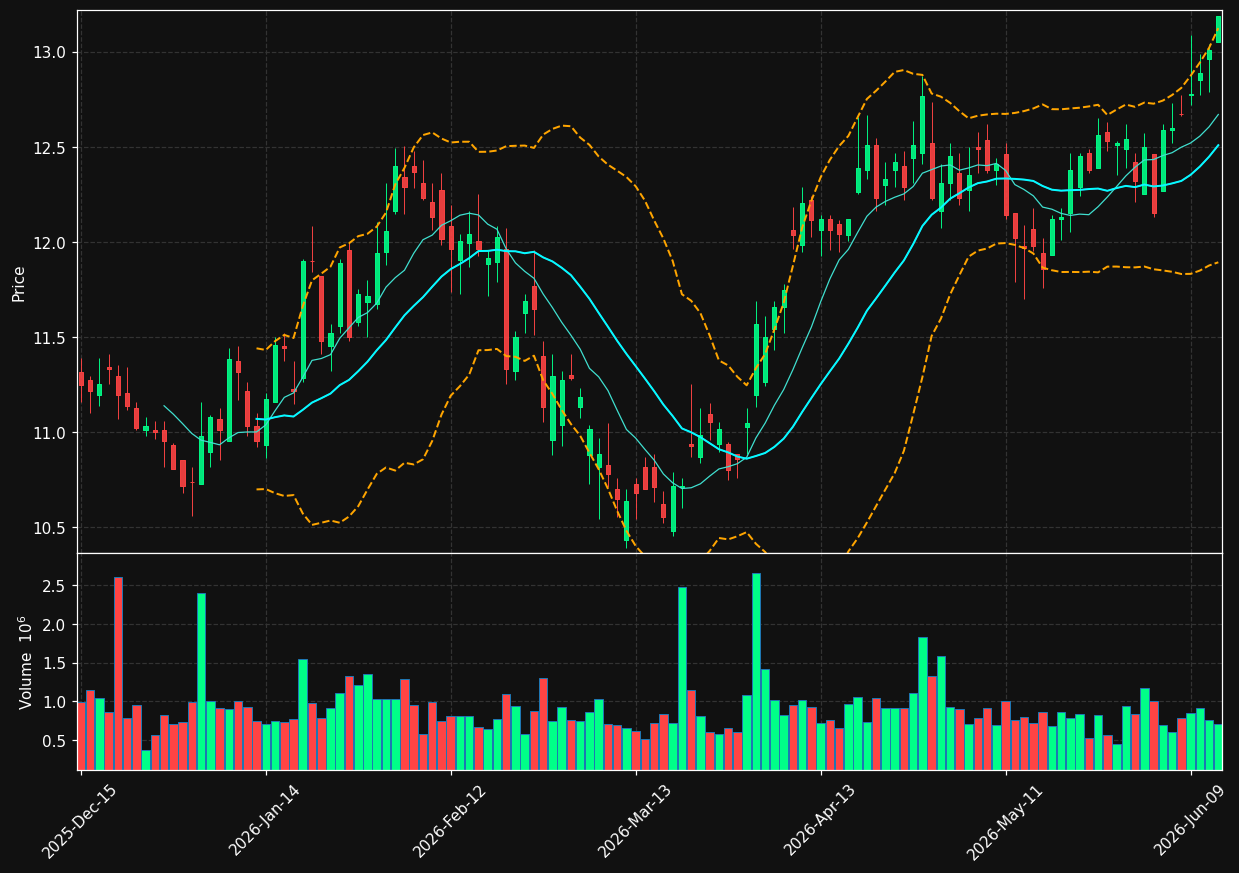Screen dimensions: 1239x873
Task: Click the 2026-Feb-12 date label
Action: tap(450, 821)
